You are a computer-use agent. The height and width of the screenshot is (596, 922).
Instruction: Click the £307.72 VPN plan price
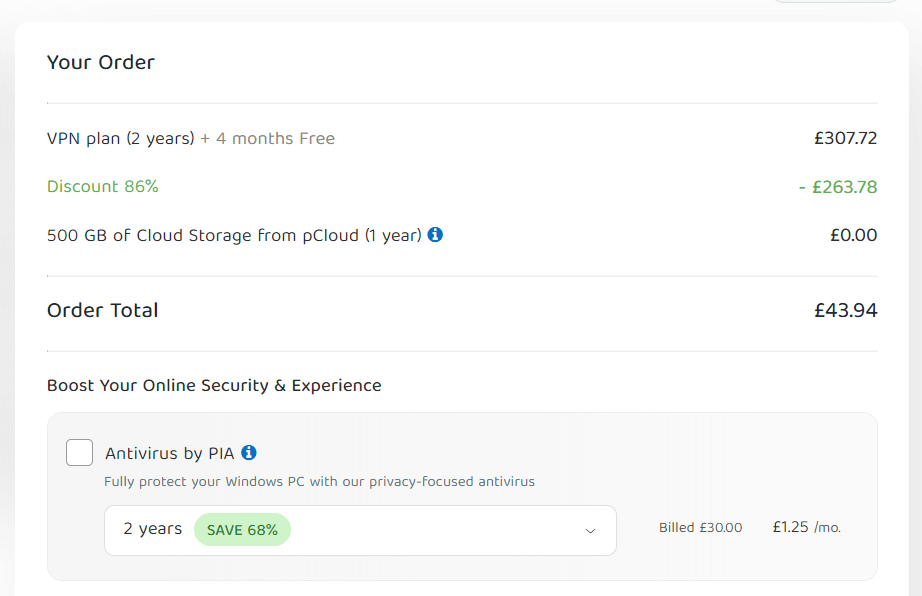[x=846, y=138]
